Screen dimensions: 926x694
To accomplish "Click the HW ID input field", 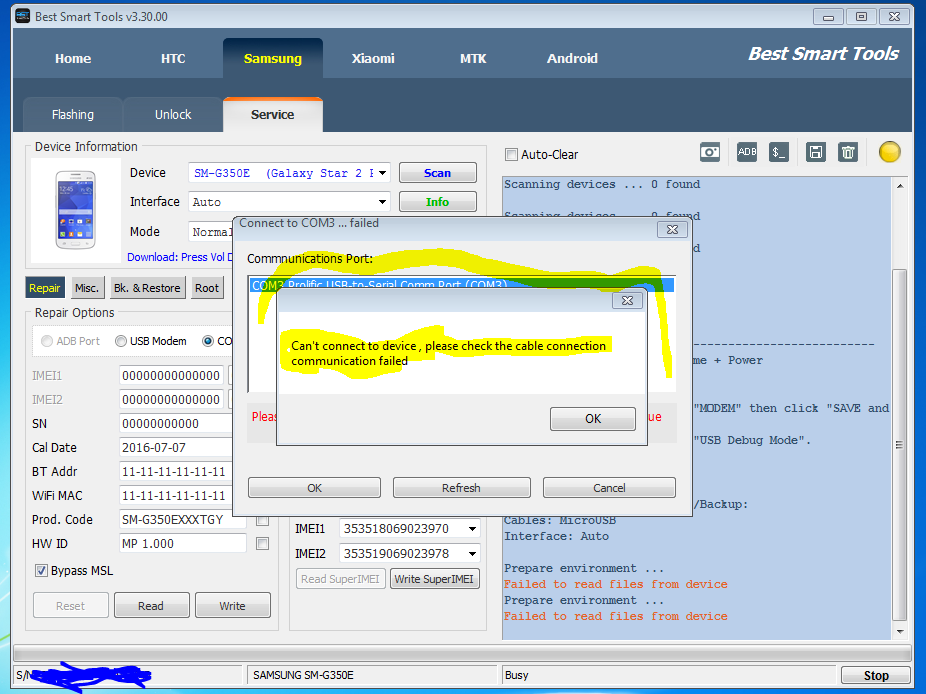I will [x=182, y=543].
